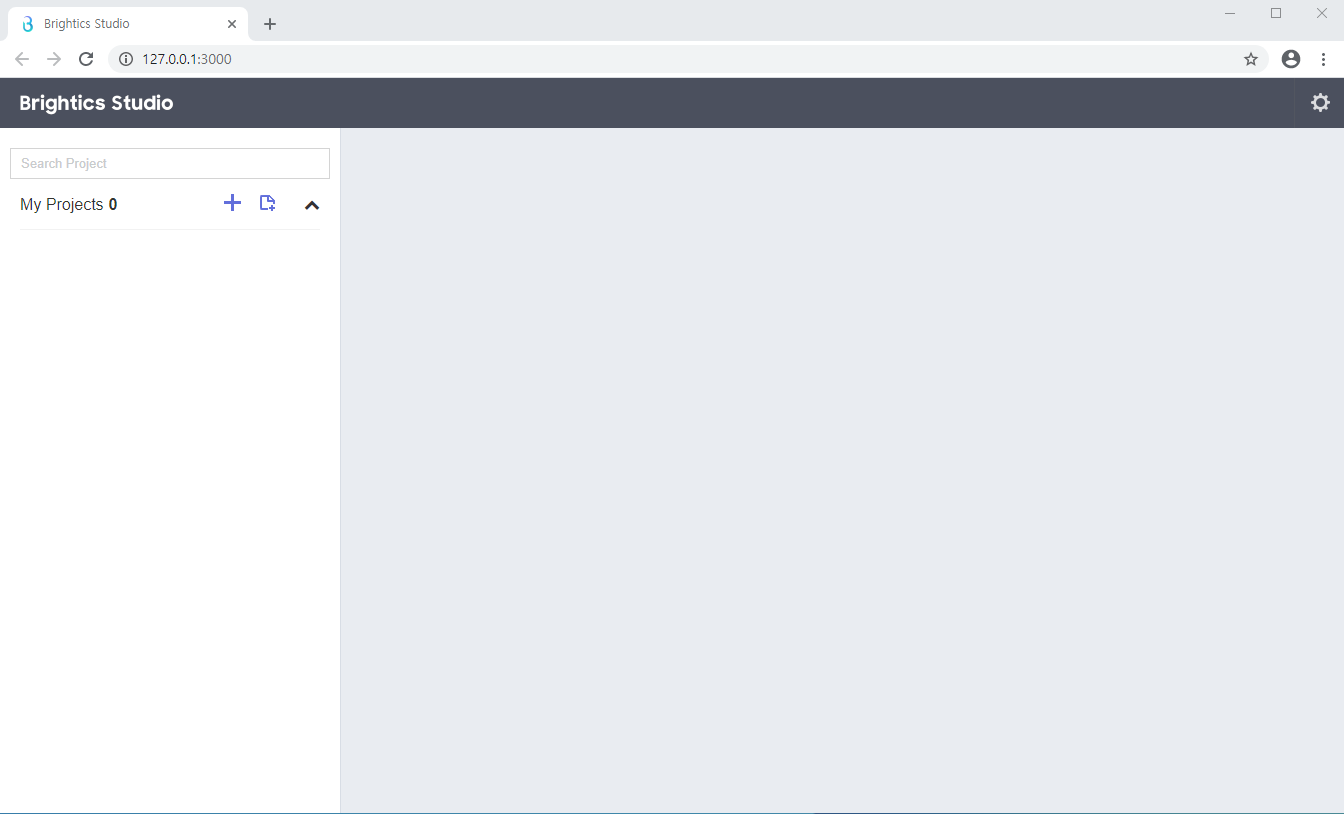Import a project file icon

tap(268, 203)
